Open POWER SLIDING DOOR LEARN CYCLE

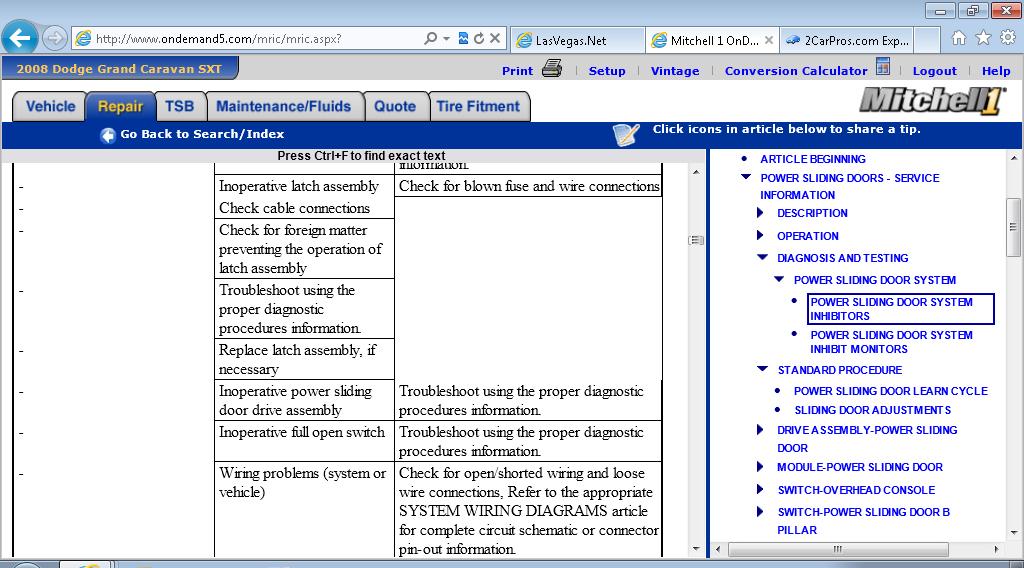point(891,390)
